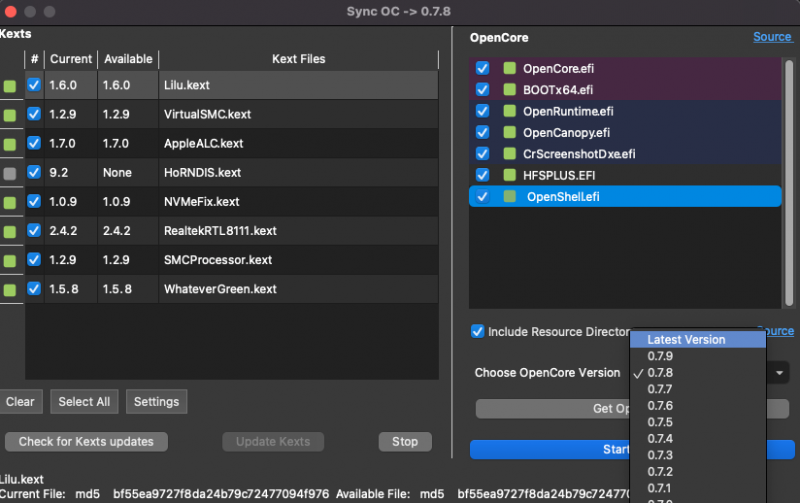The width and height of the screenshot is (800, 503).
Task: Click the Kext Files column header
Action: (298, 59)
